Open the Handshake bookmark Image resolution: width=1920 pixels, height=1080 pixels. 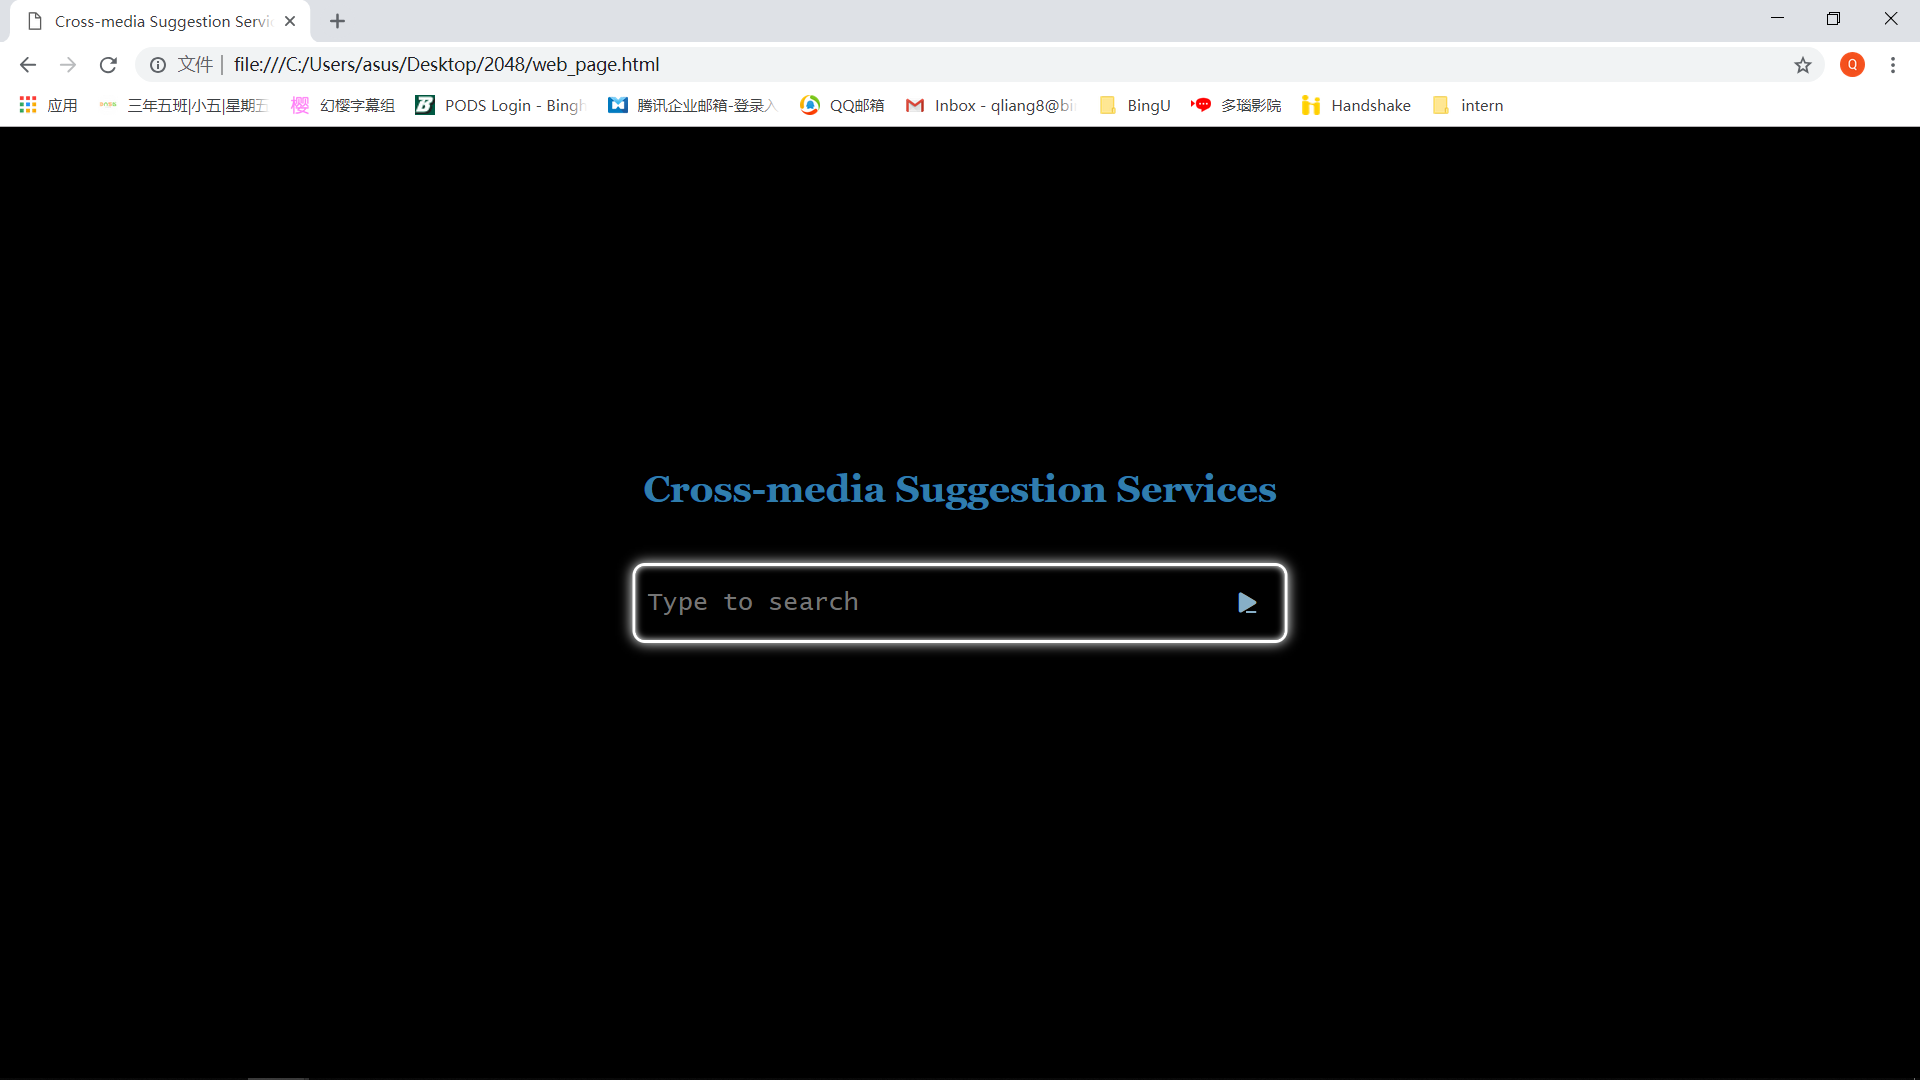[x=1357, y=105]
